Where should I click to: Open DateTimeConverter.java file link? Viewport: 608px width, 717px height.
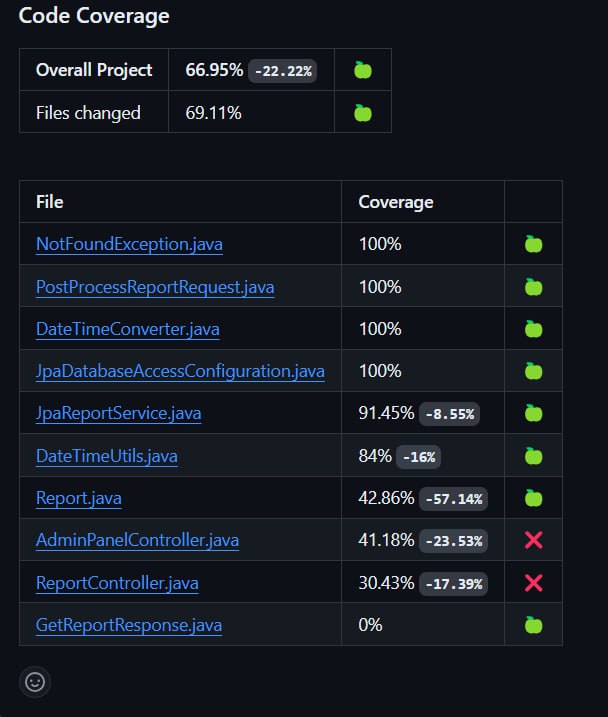(128, 329)
